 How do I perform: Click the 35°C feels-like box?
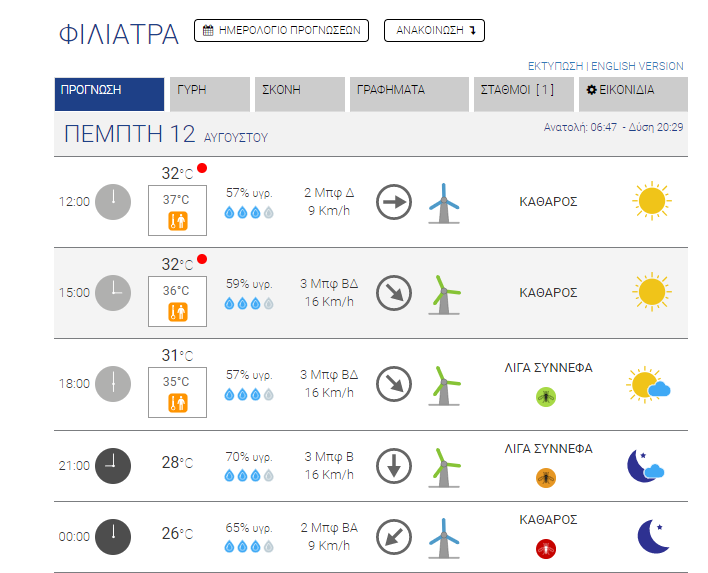tap(177, 392)
